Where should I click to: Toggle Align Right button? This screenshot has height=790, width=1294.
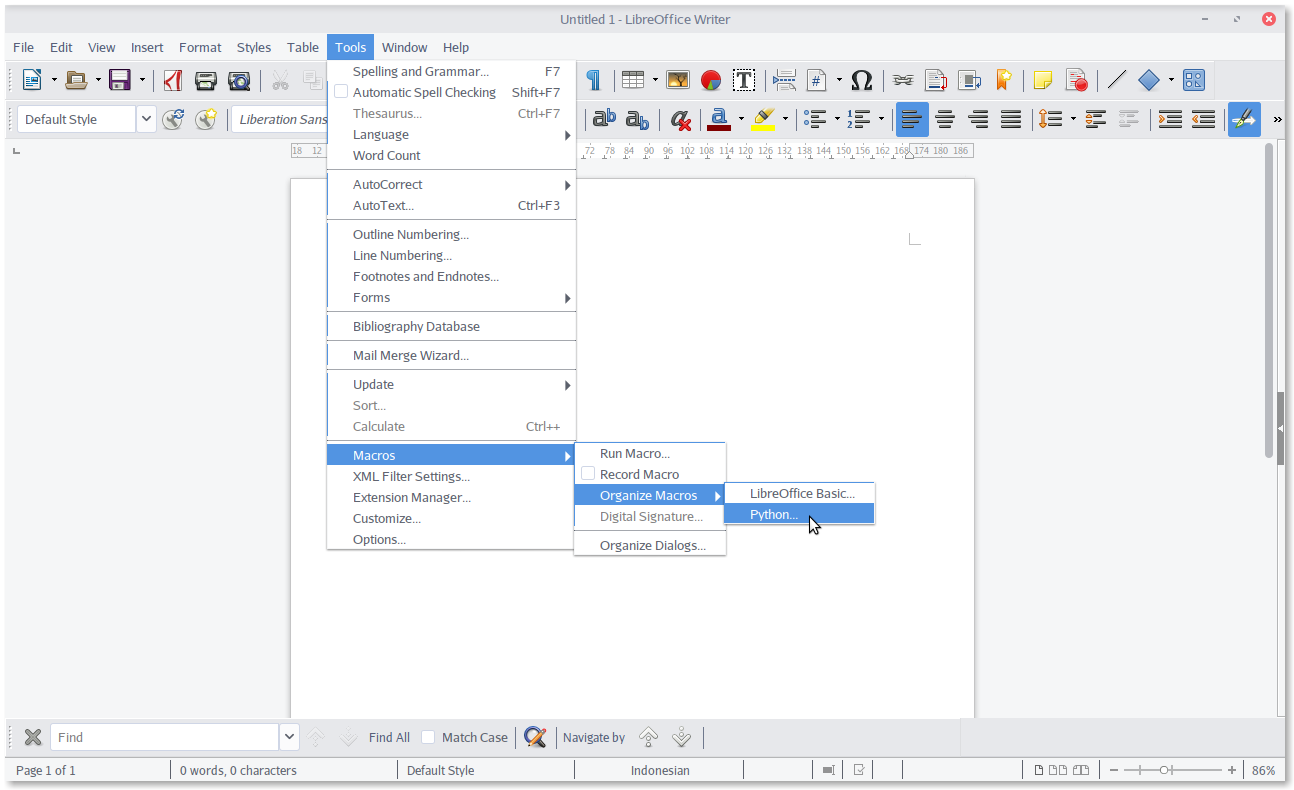[x=978, y=119]
